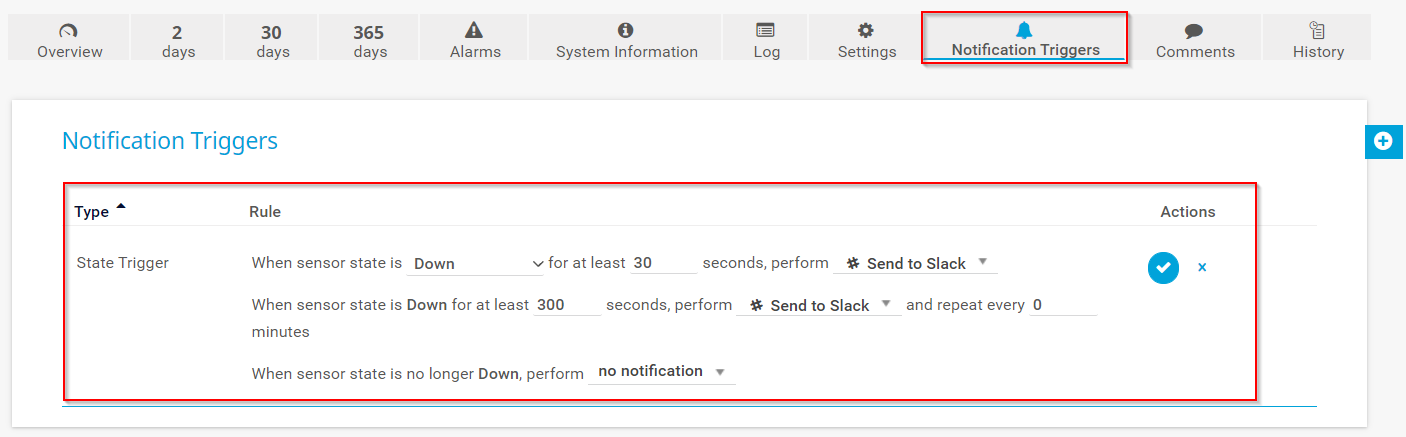Click the Settings gear icon
Screen dimensions: 1406x437
tap(866, 31)
